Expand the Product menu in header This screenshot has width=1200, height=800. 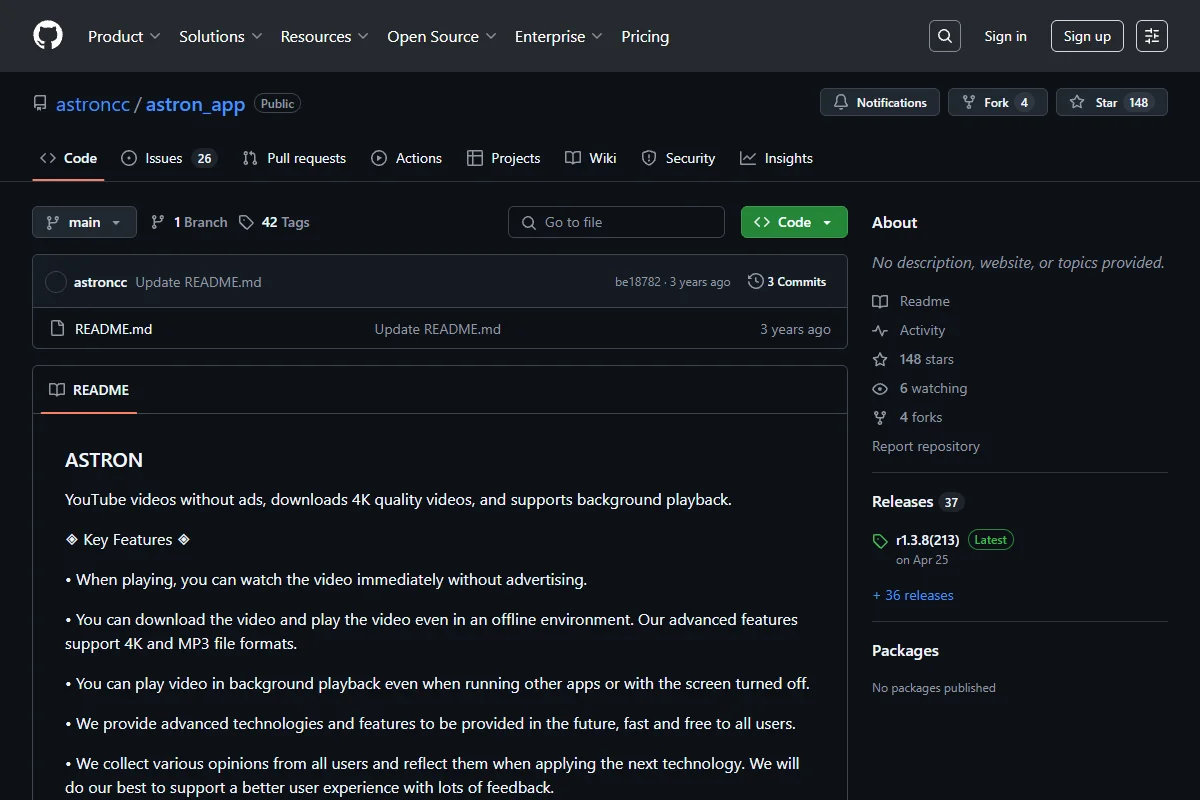(124, 36)
